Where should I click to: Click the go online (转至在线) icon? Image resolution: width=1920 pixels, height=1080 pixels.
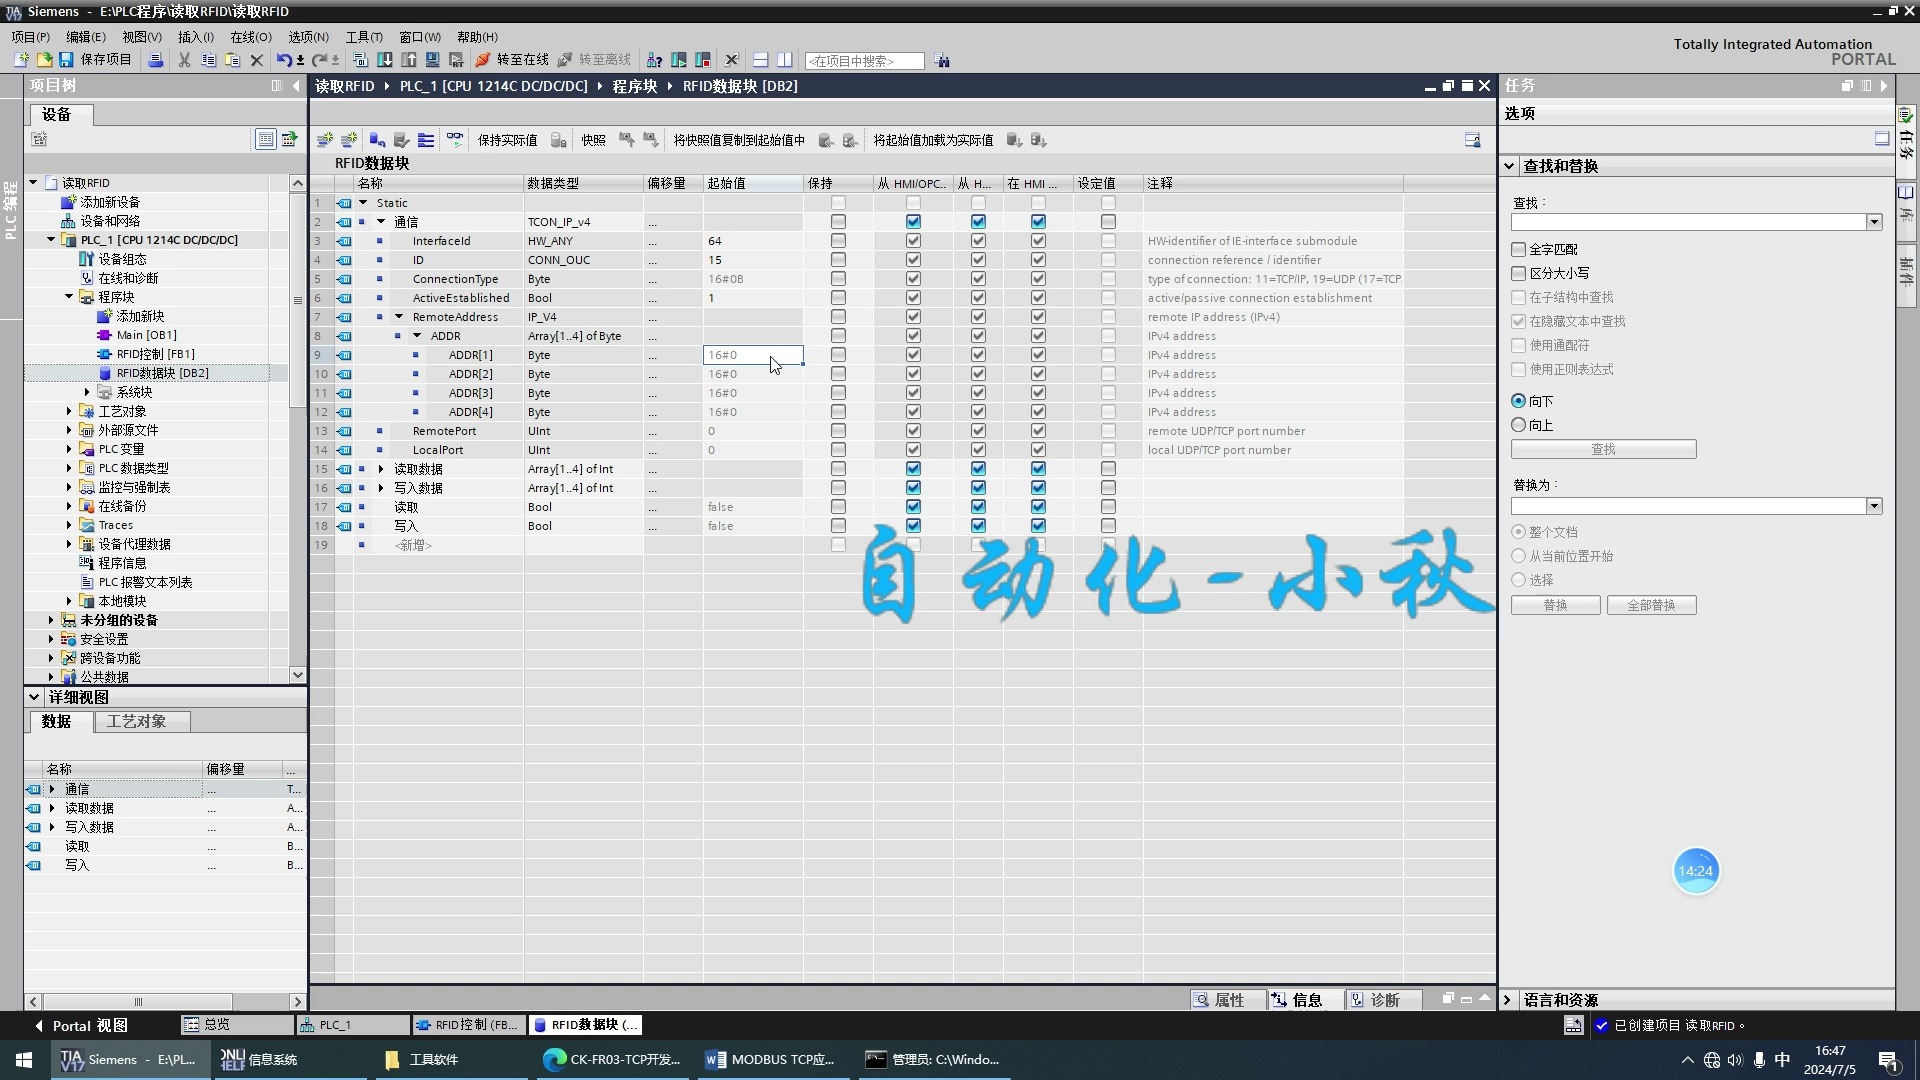click(x=483, y=60)
